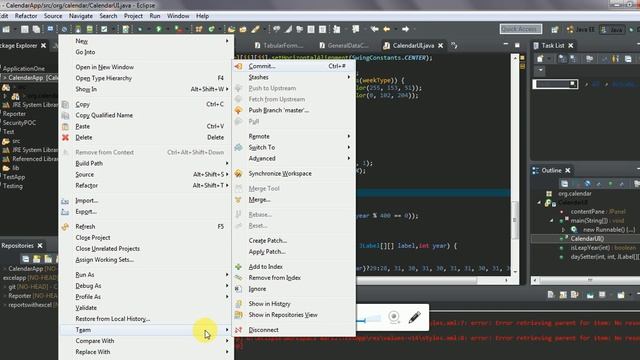This screenshot has width=640, height=360.
Task: Select the Java EE perspective button
Action: (580, 29)
